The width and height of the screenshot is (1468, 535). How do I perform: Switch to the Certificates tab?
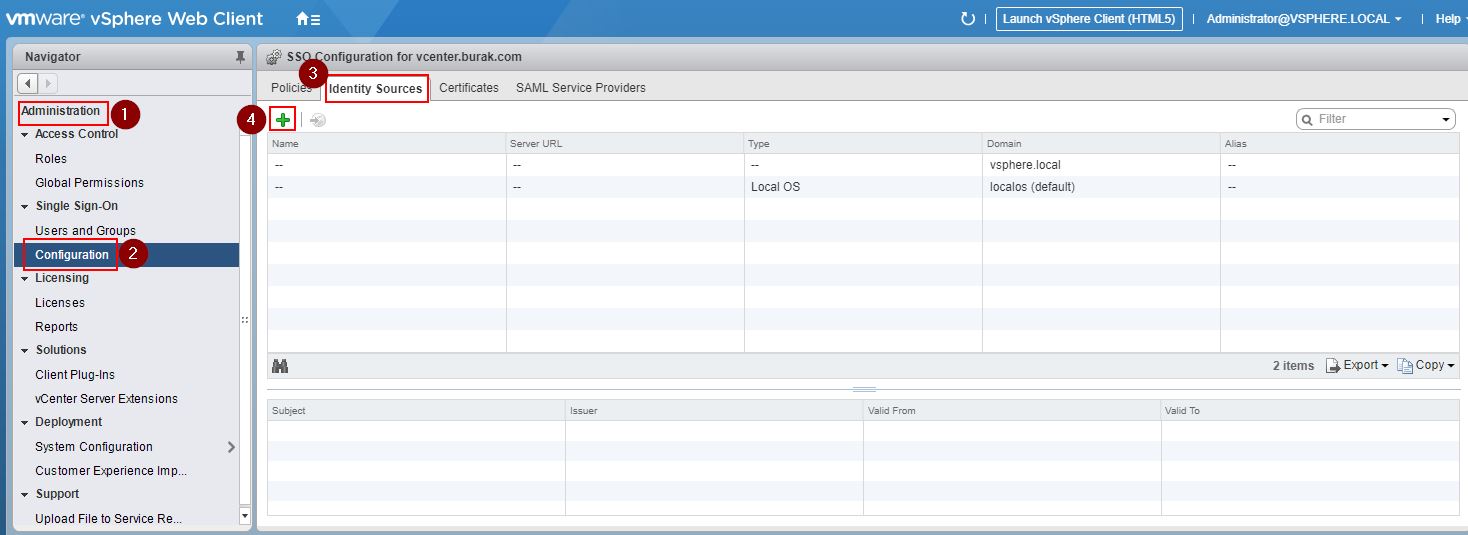(469, 88)
